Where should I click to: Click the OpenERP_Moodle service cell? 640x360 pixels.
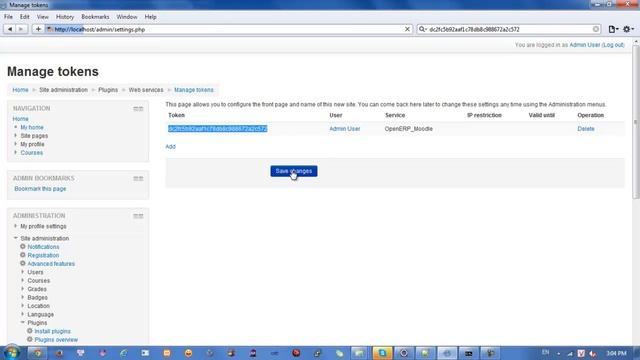pyautogui.click(x=409, y=129)
